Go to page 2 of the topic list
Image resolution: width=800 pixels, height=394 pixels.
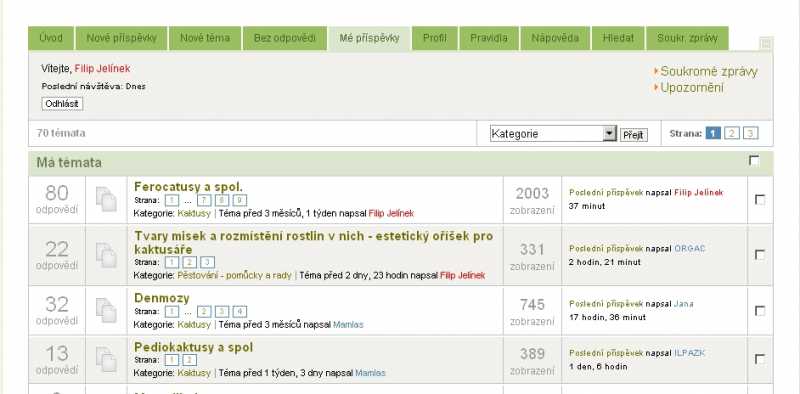[732, 134]
